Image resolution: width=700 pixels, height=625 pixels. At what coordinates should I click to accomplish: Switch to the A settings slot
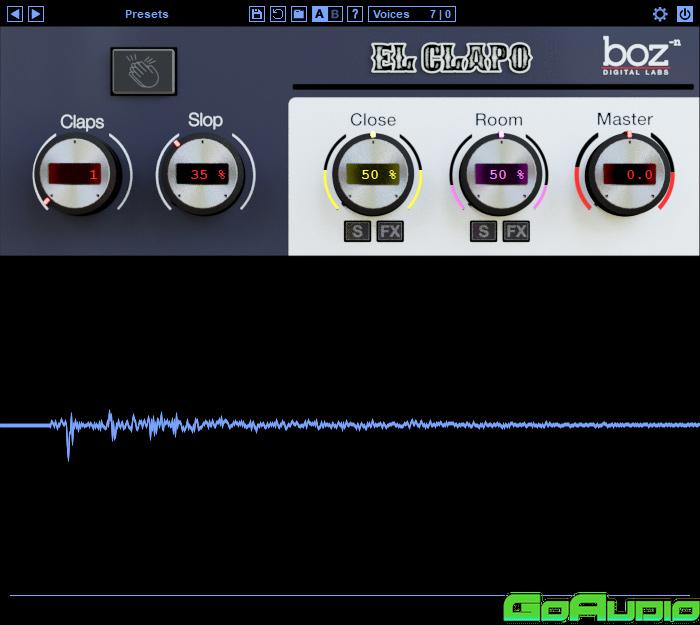point(319,14)
